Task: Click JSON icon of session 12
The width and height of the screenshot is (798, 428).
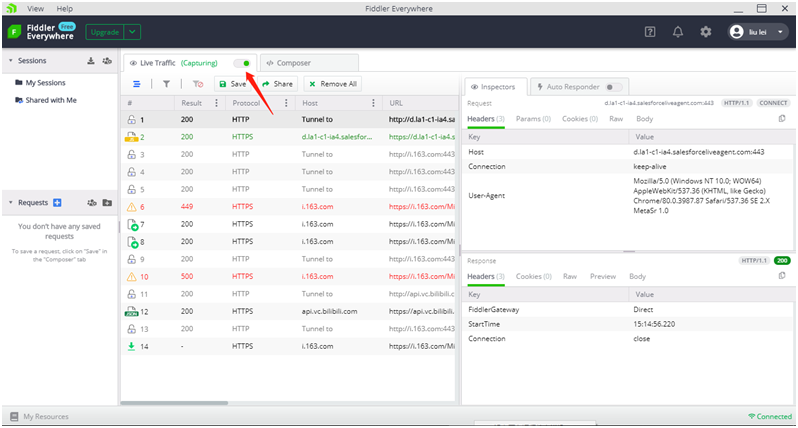Action: 131,311
